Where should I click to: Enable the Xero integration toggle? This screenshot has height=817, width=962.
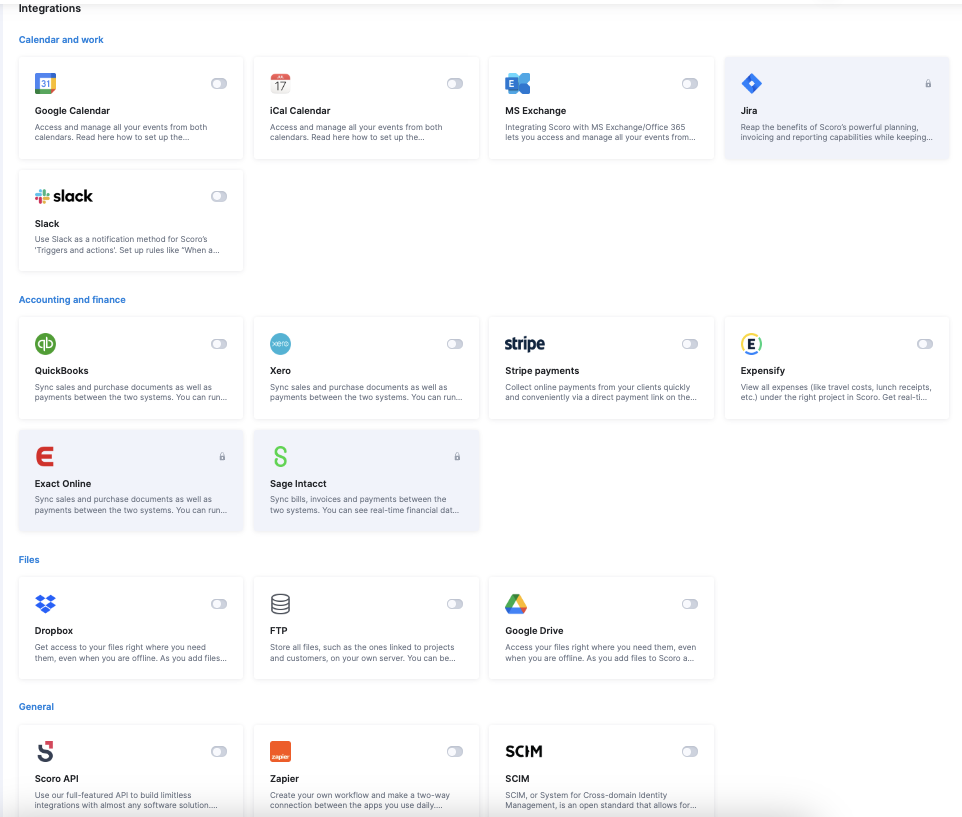tap(455, 344)
